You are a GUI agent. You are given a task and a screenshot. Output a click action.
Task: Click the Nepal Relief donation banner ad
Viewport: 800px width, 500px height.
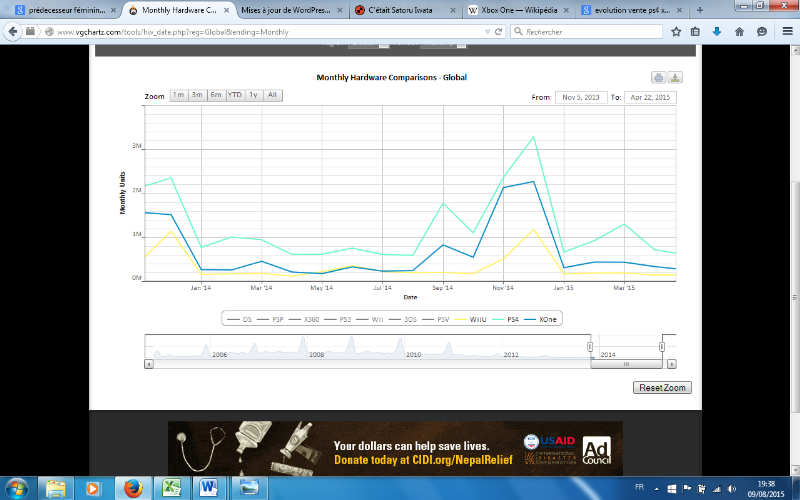(395, 448)
